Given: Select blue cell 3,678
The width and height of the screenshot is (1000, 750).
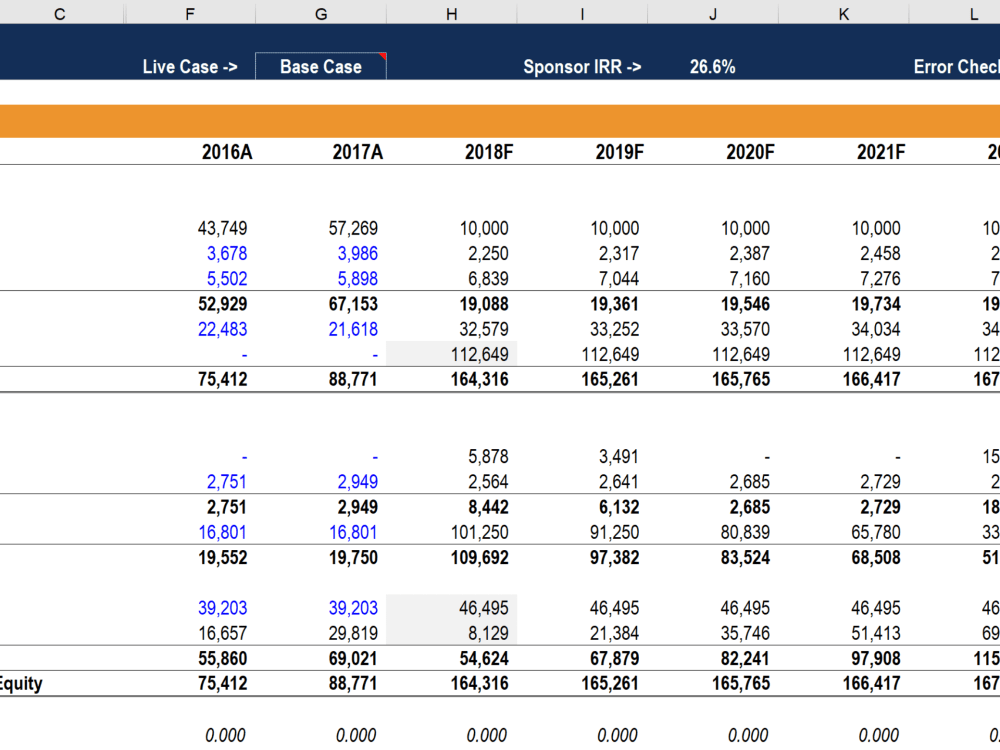Looking at the screenshot, I should tap(227, 253).
